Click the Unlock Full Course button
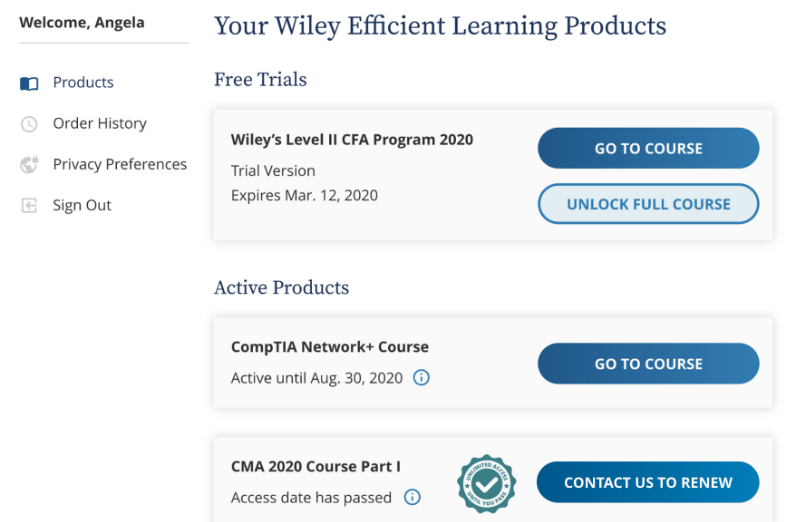Viewport: 790px width, 522px height. [x=648, y=204]
